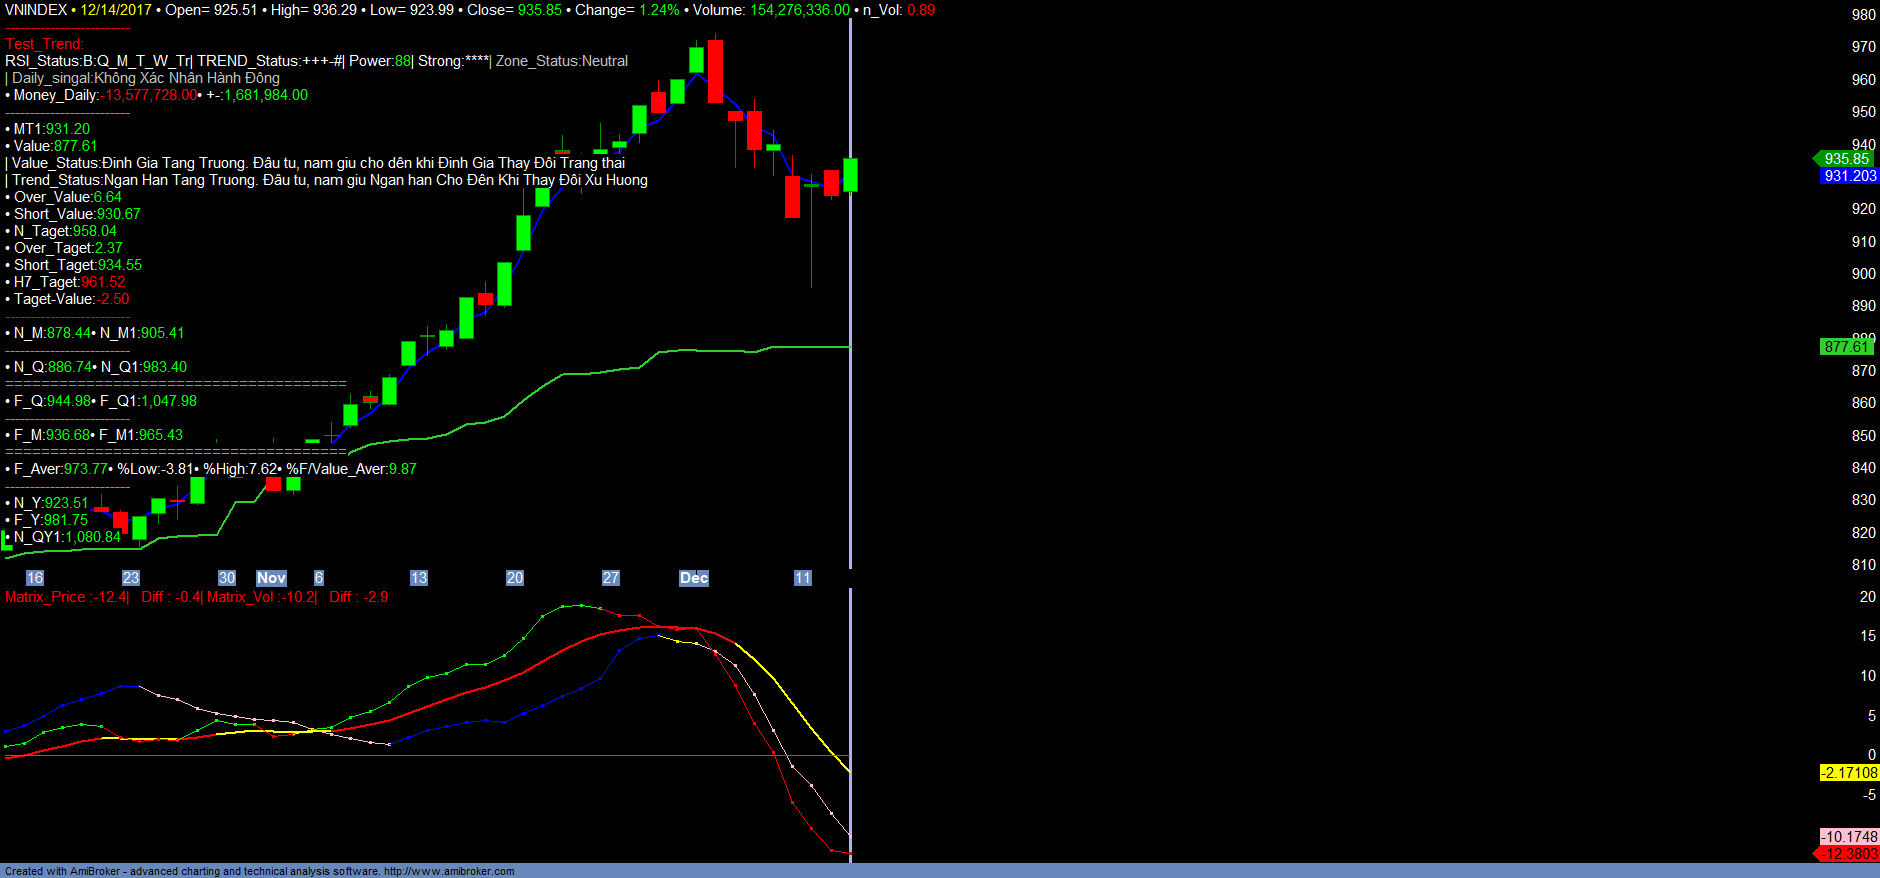Image resolution: width=1880 pixels, height=878 pixels.
Task: Select the yellow -2.17108 indicator value tag
Action: (x=1848, y=773)
